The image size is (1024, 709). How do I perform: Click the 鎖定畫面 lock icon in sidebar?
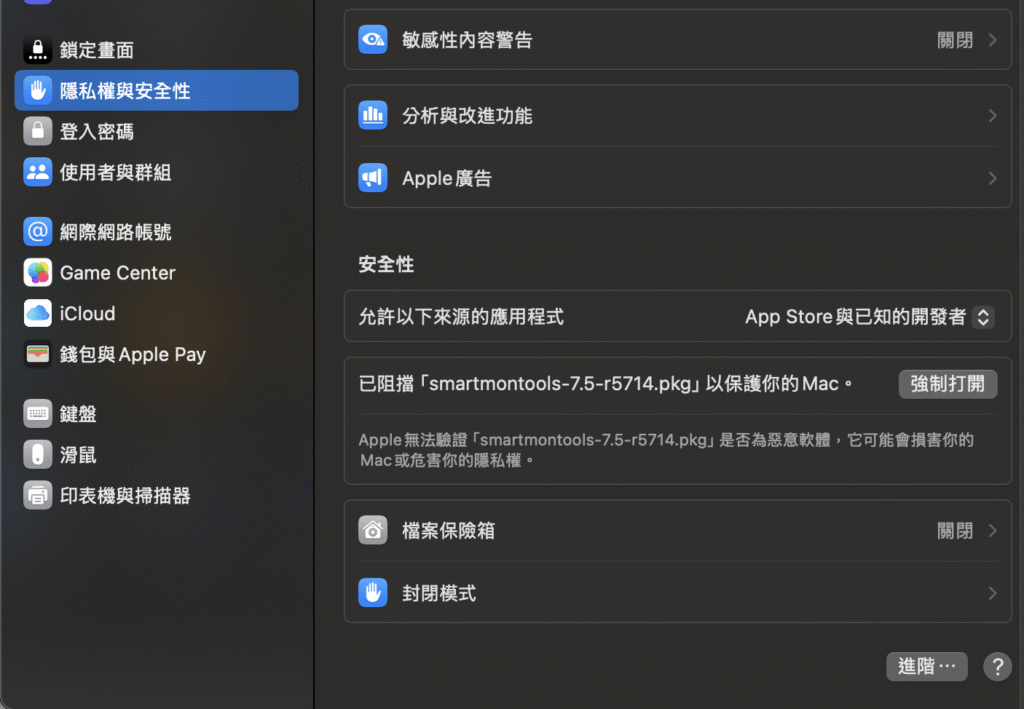[38, 50]
